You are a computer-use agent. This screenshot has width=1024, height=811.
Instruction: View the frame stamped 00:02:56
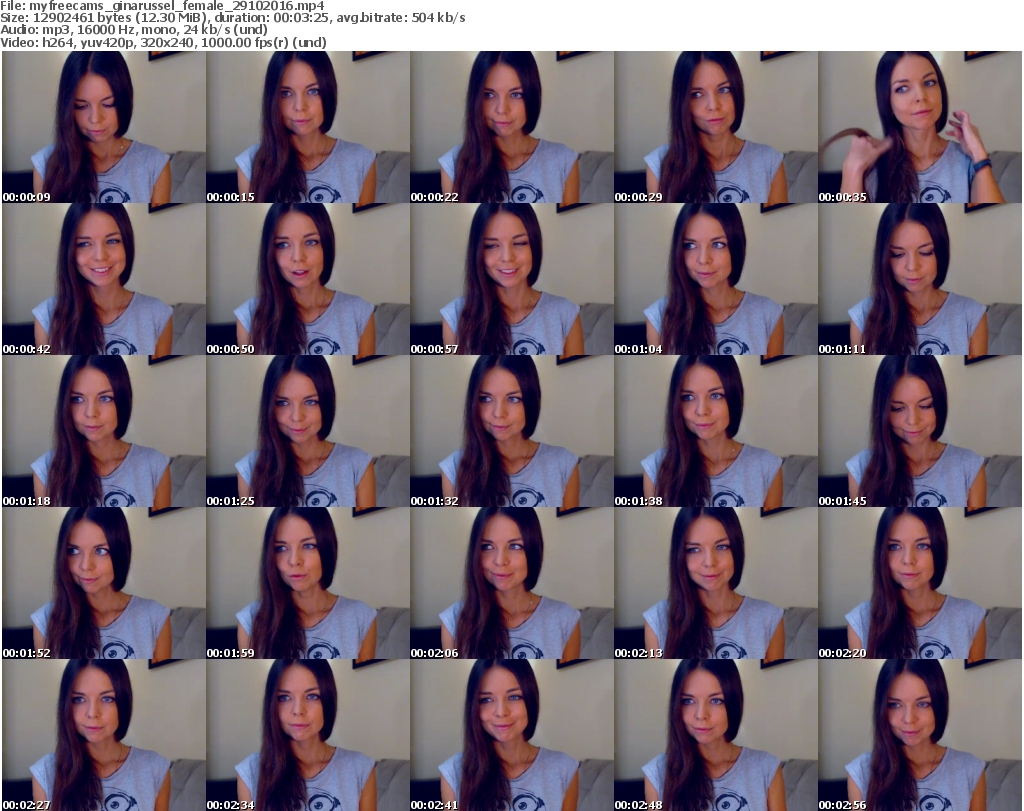(x=920, y=735)
